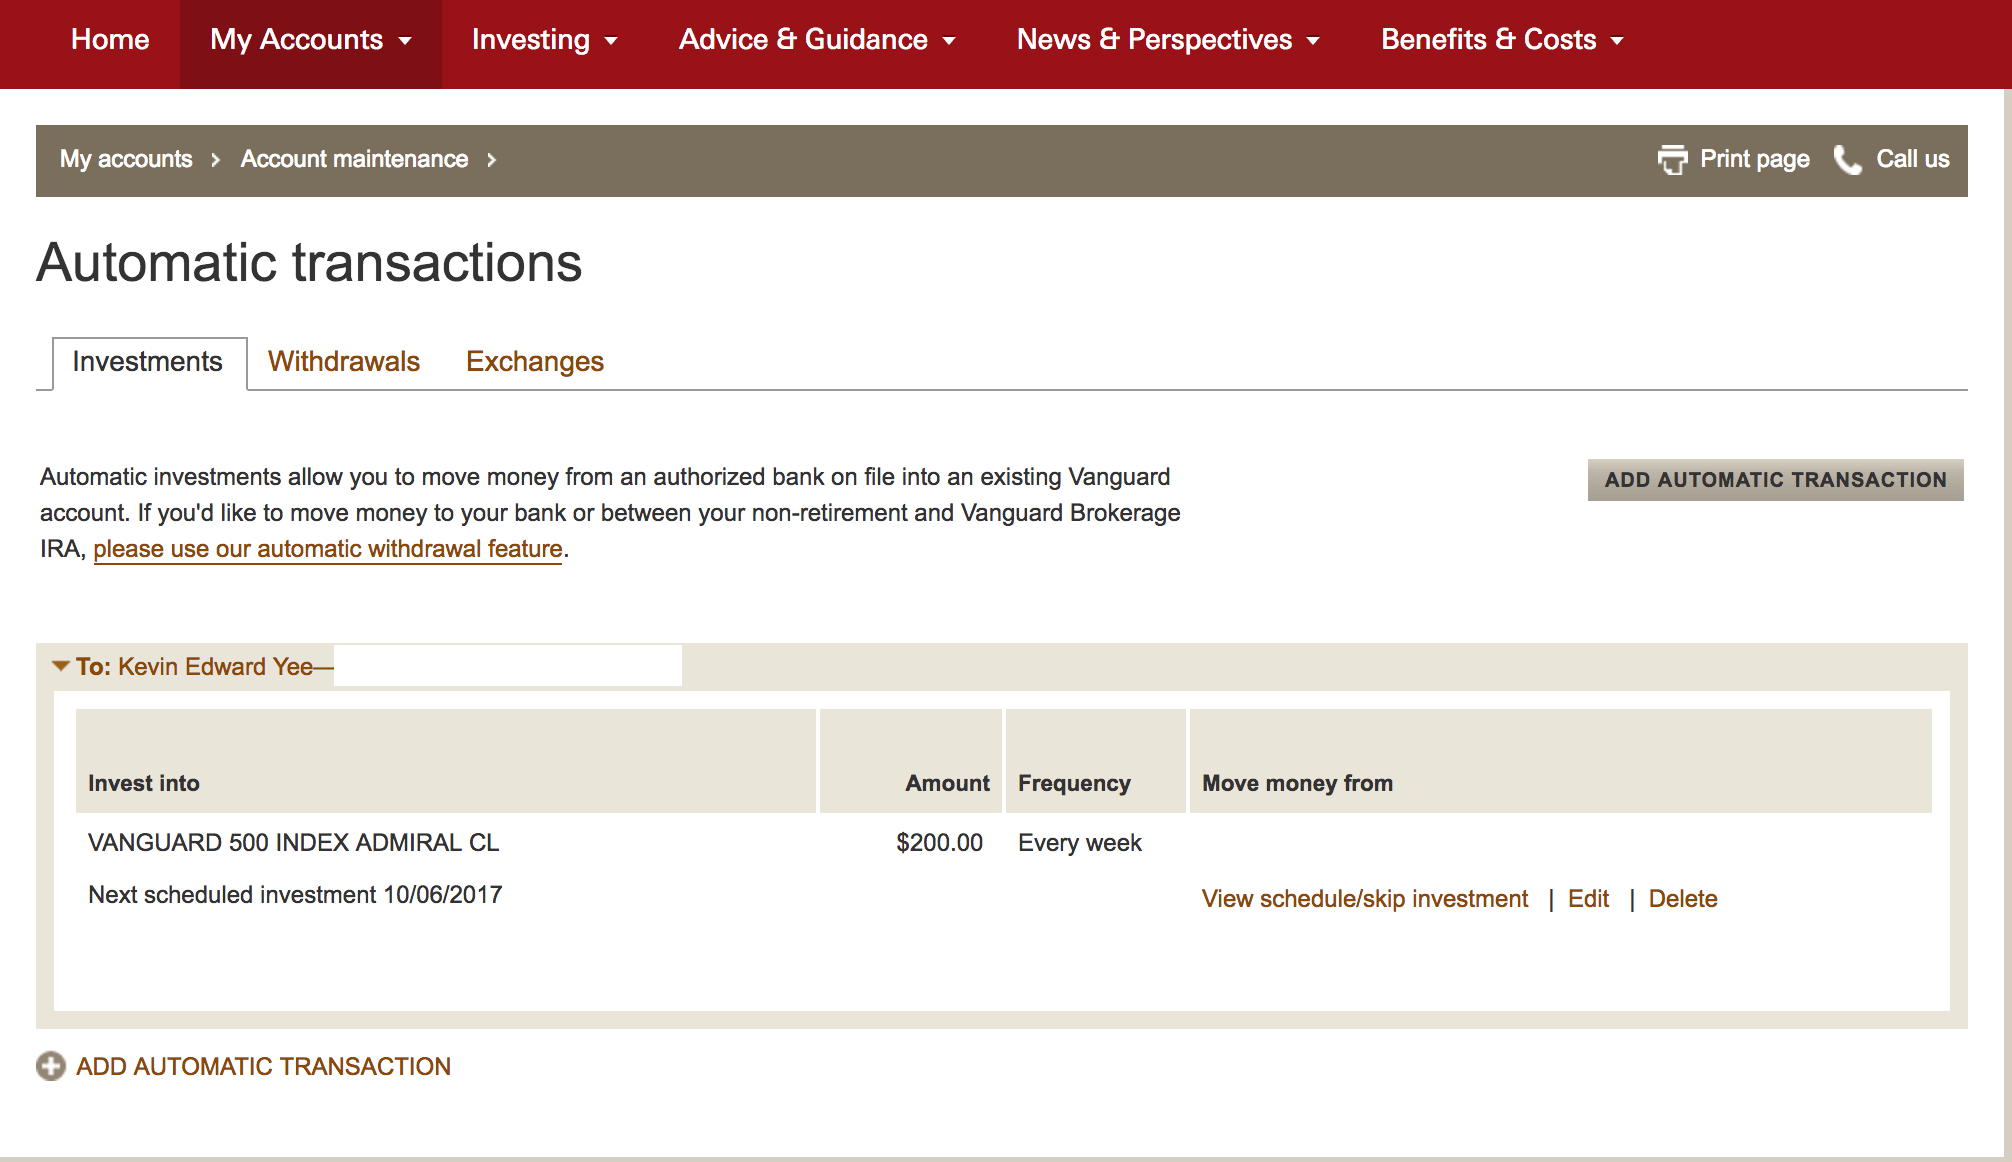Click Account maintenance breadcrumb

pyautogui.click(x=354, y=159)
